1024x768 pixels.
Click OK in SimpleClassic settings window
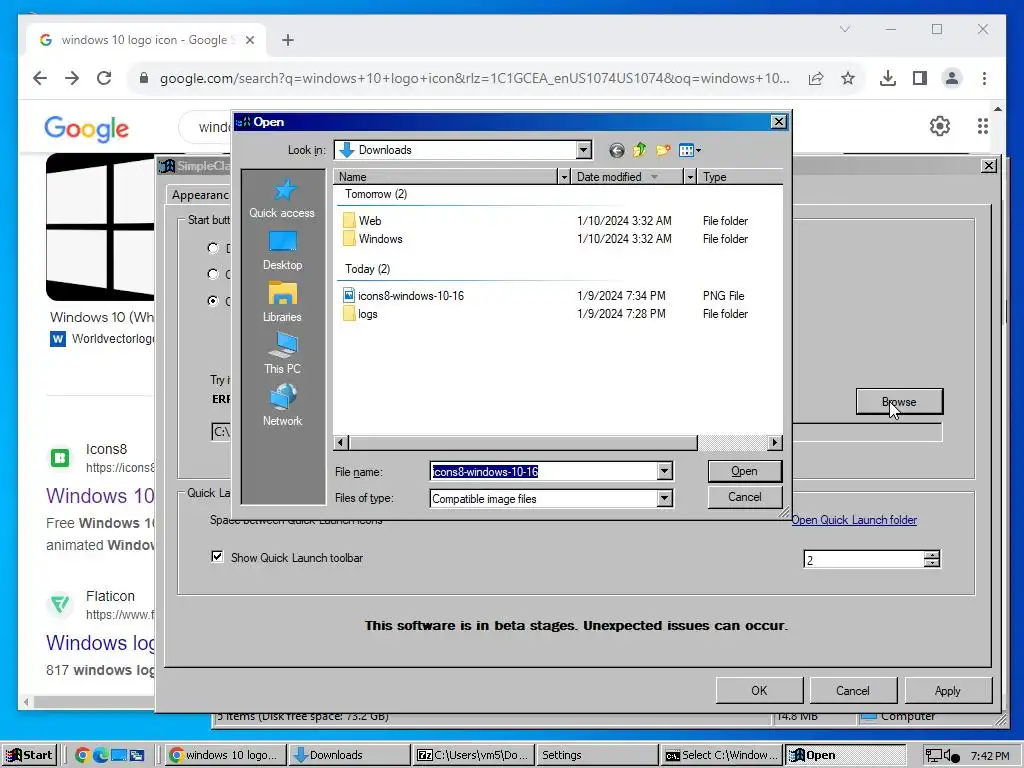[759, 691]
